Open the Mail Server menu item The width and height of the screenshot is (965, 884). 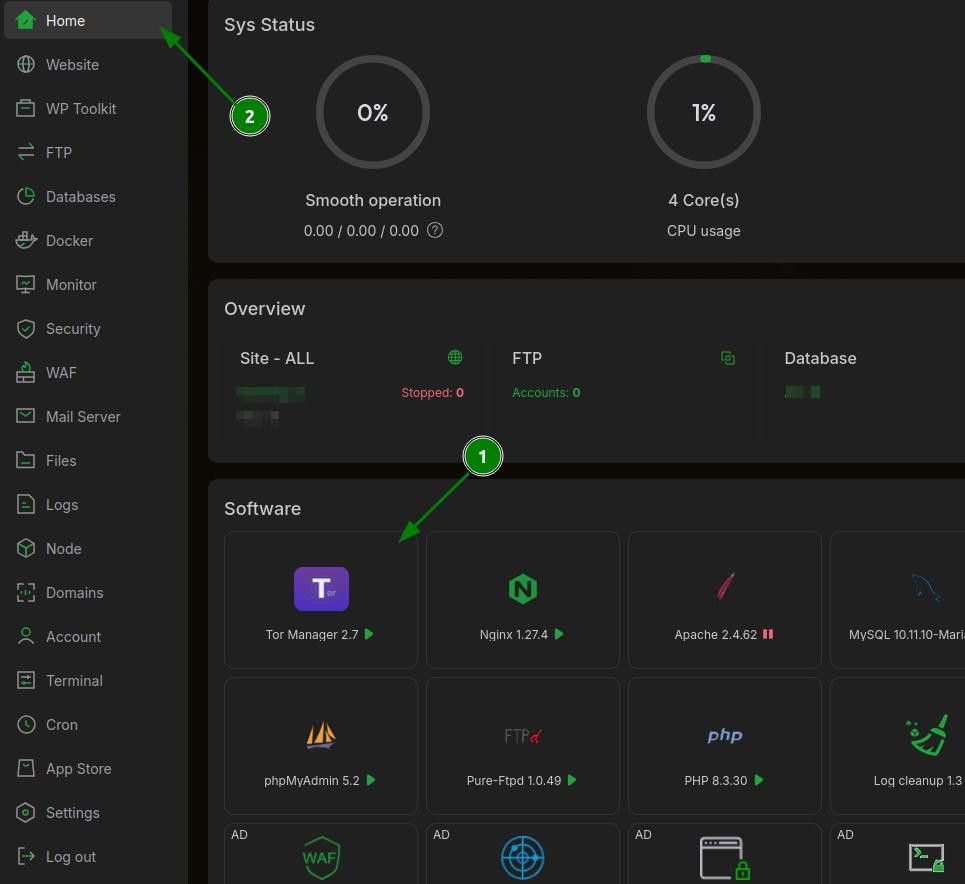click(x=87, y=417)
